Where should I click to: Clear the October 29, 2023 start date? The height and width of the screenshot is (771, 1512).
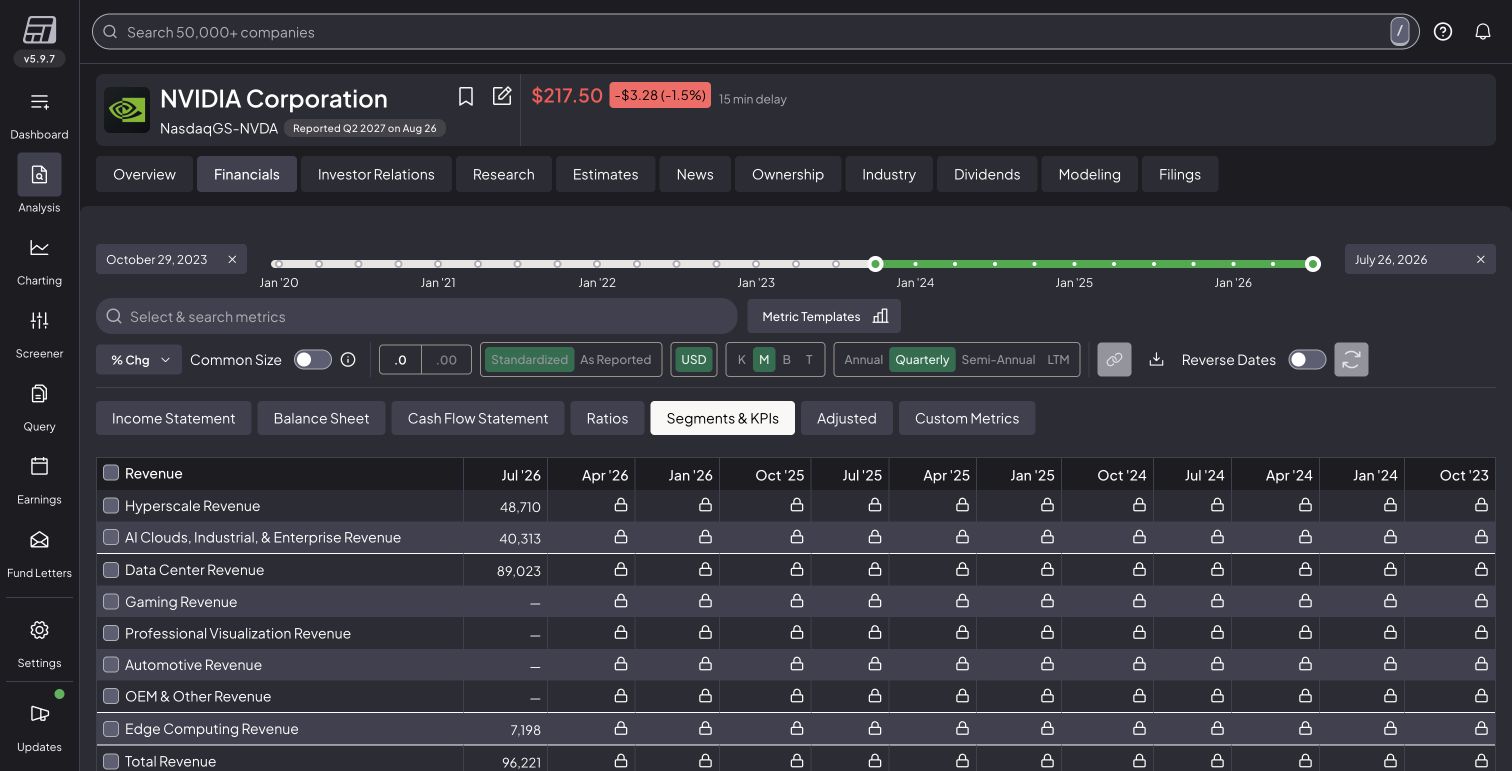[x=232, y=259]
